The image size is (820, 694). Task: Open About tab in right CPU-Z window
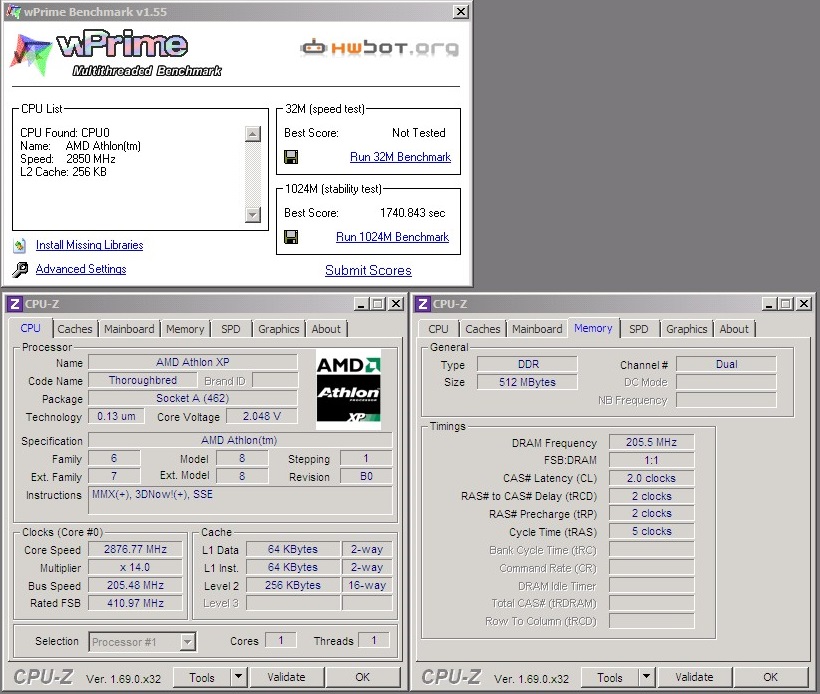coord(734,329)
